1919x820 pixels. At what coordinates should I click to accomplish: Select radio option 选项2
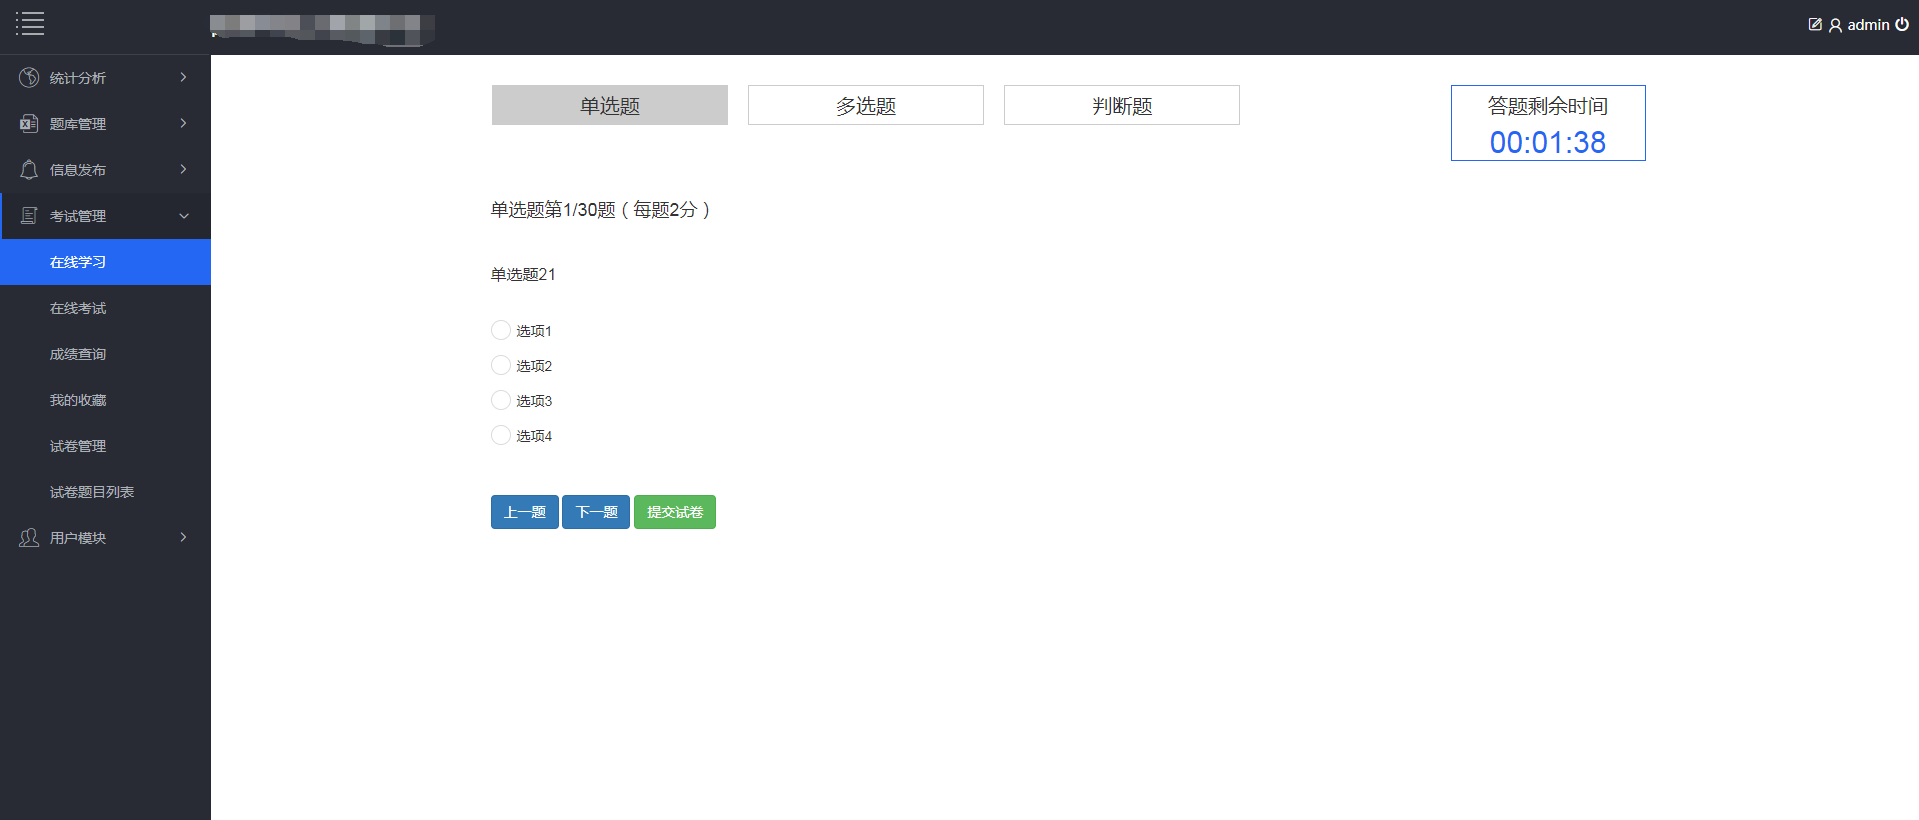501,365
